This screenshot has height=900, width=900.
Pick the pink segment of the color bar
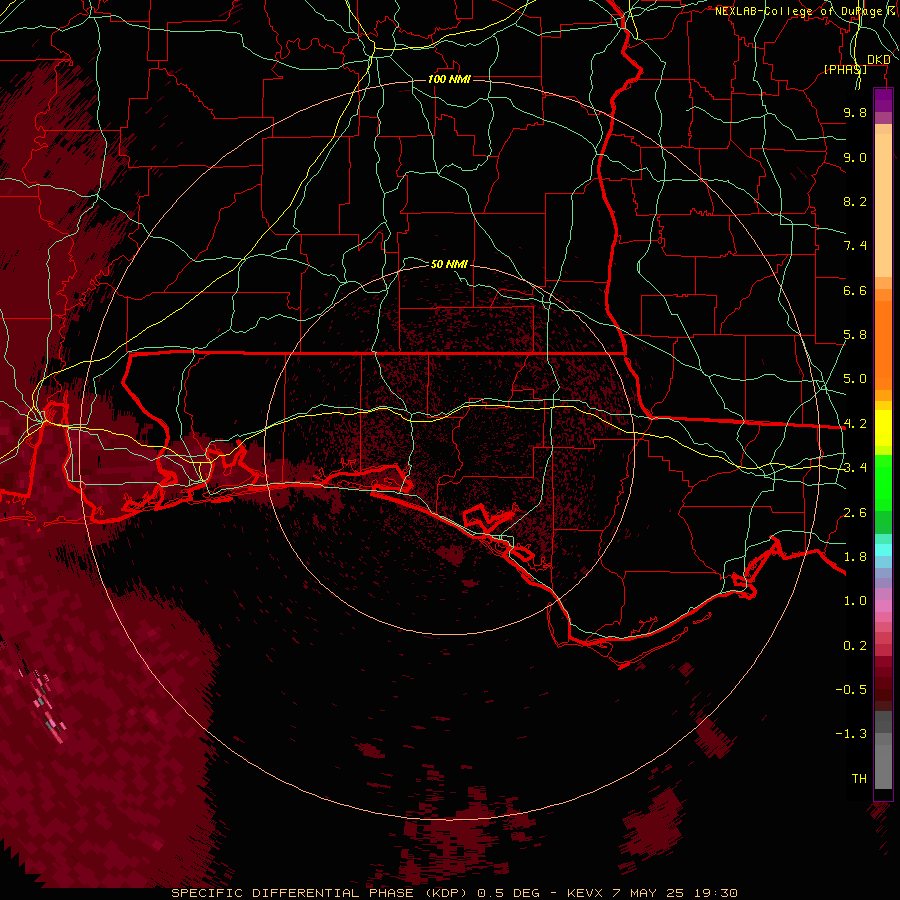(883, 606)
